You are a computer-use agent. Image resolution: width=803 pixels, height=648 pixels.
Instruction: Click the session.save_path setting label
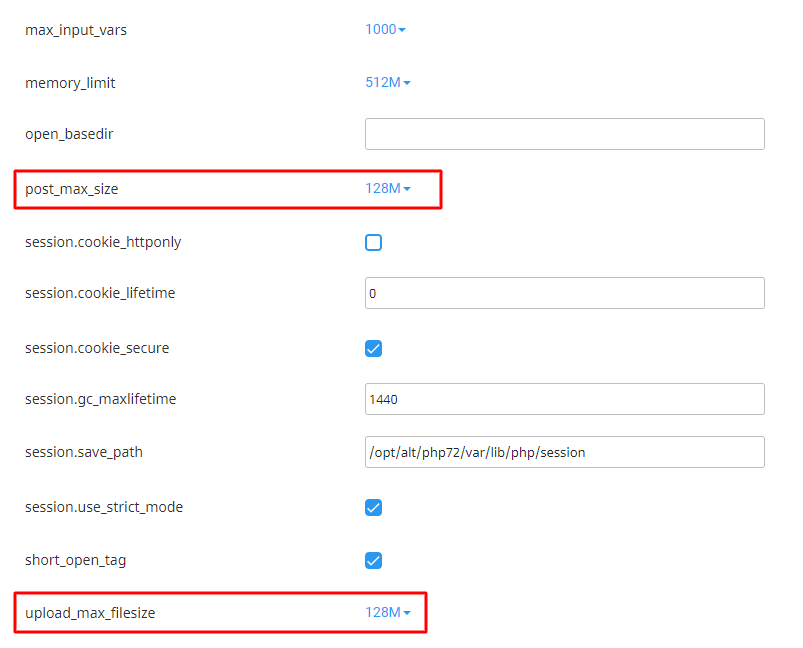click(84, 452)
